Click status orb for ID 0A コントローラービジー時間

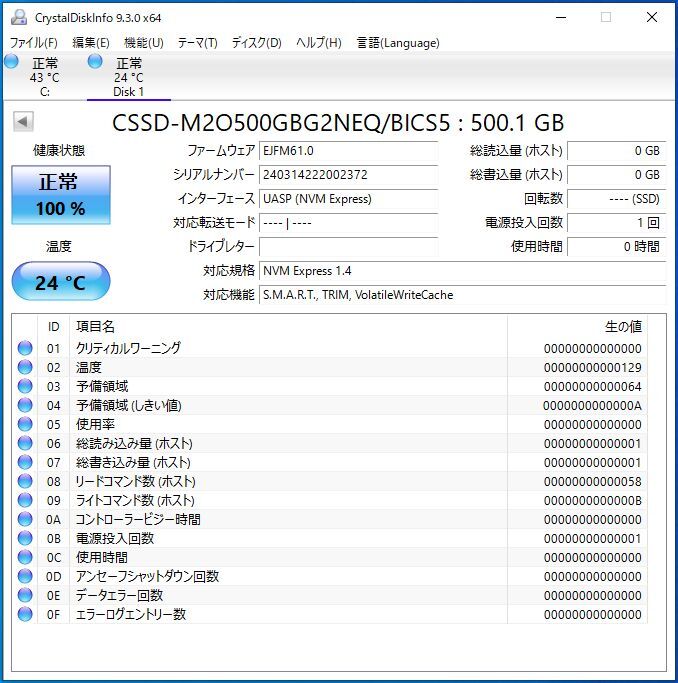click(x=25, y=519)
